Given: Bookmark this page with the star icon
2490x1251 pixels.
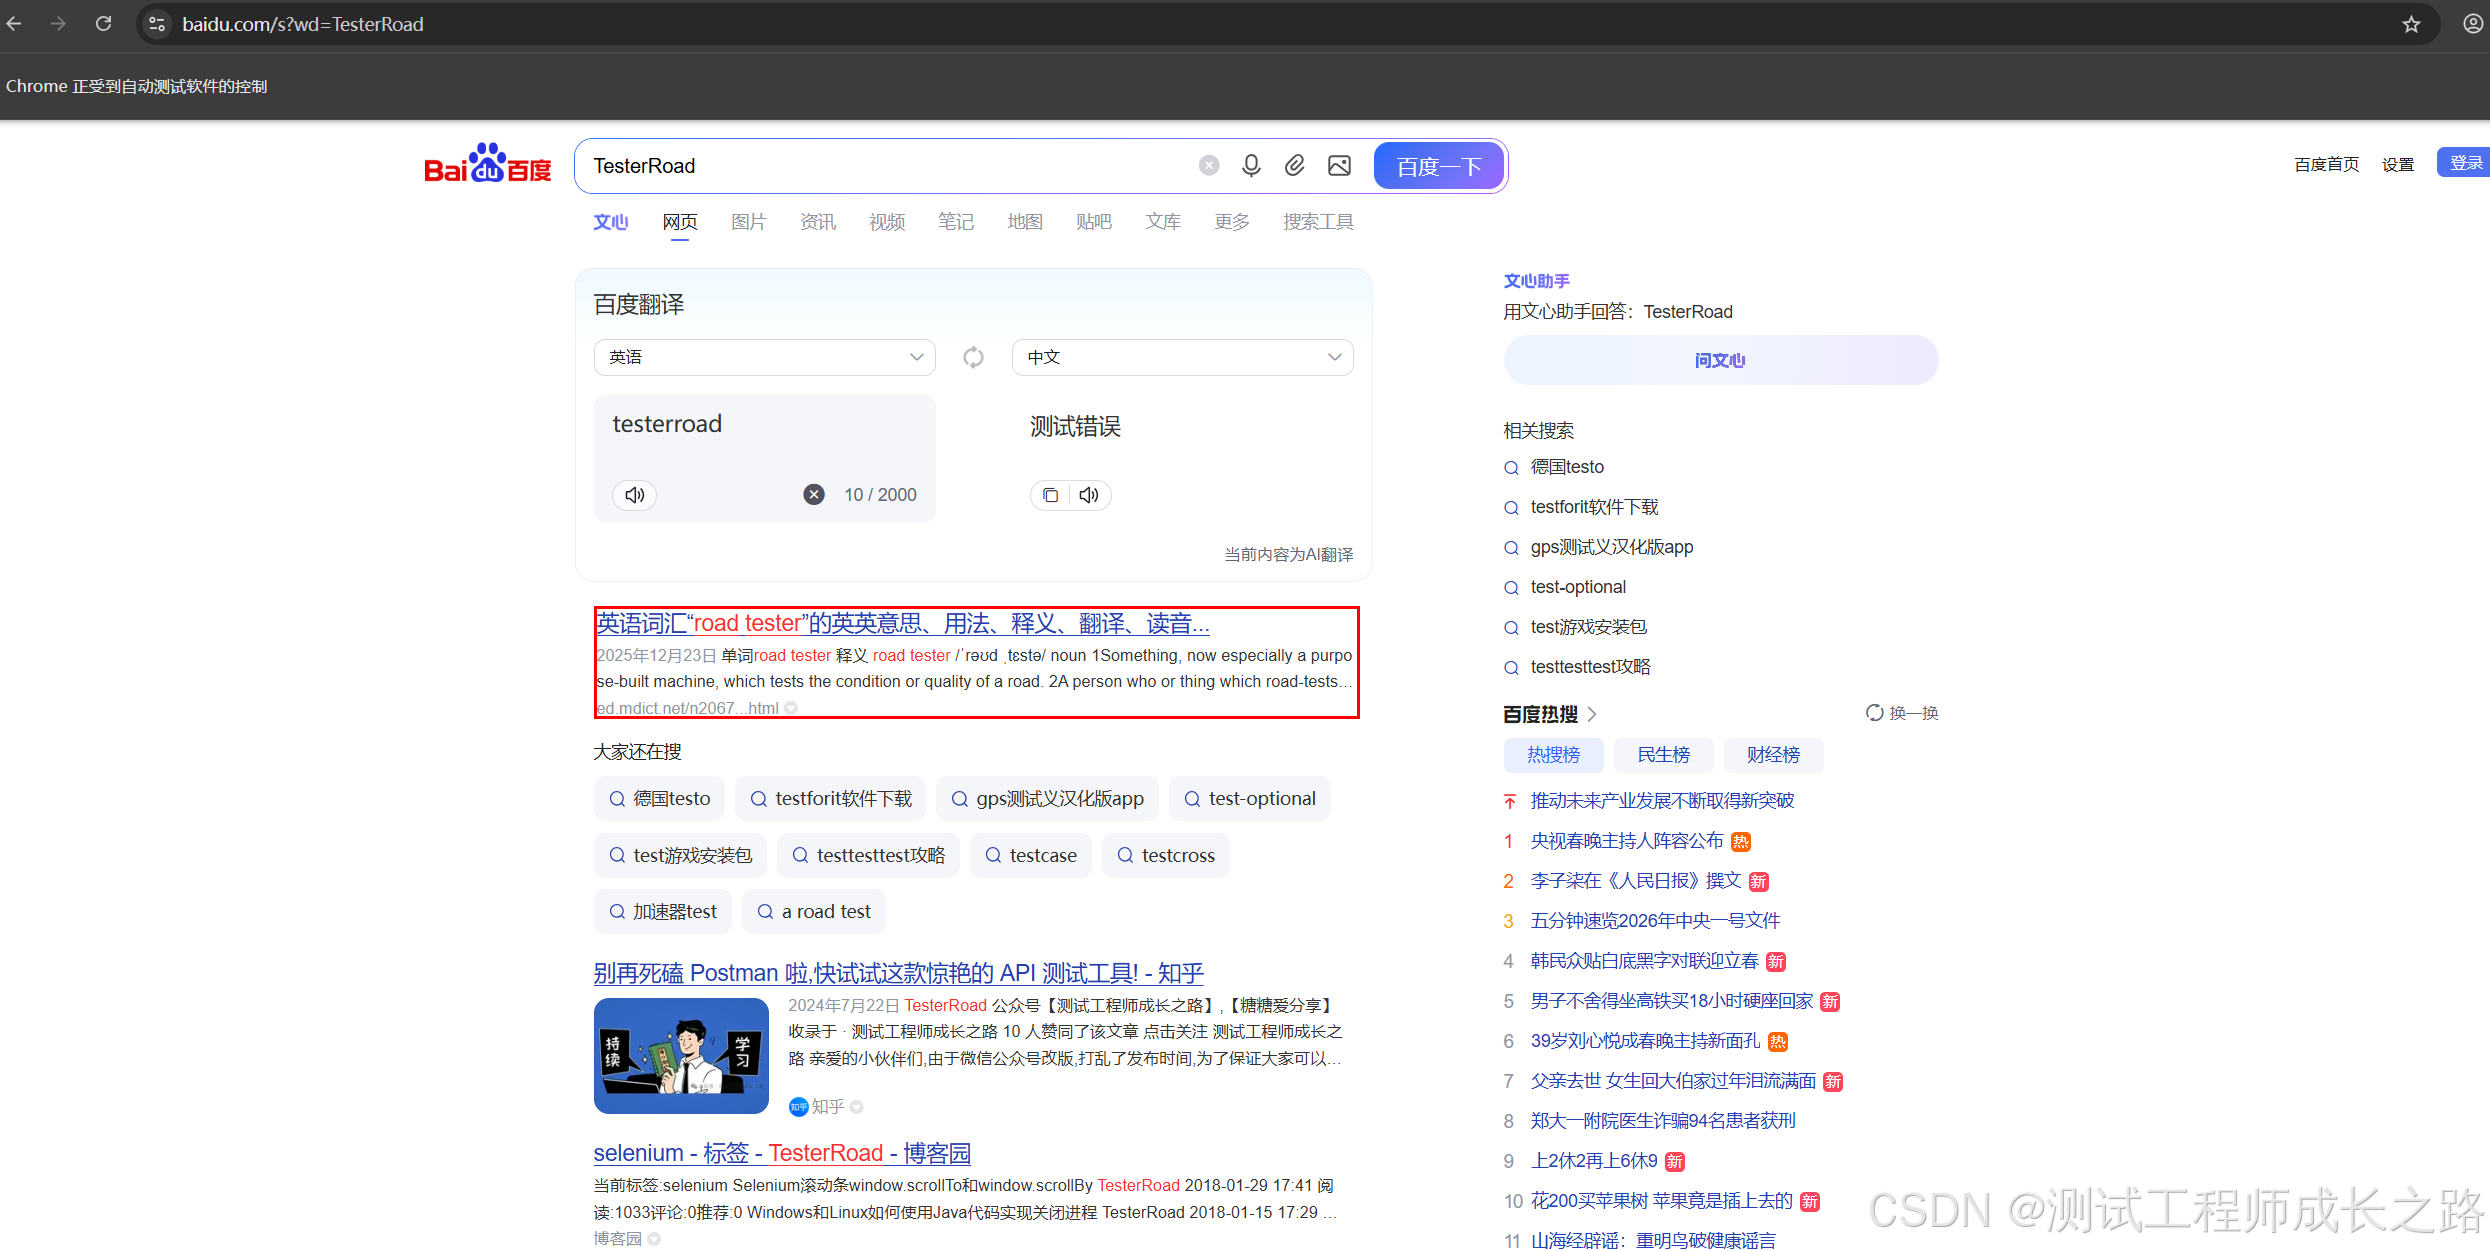Looking at the screenshot, I should pyautogui.click(x=2411, y=23).
